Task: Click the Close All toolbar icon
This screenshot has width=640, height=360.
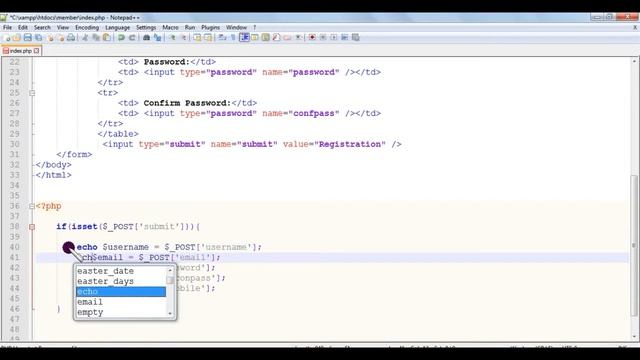Action: [61, 38]
